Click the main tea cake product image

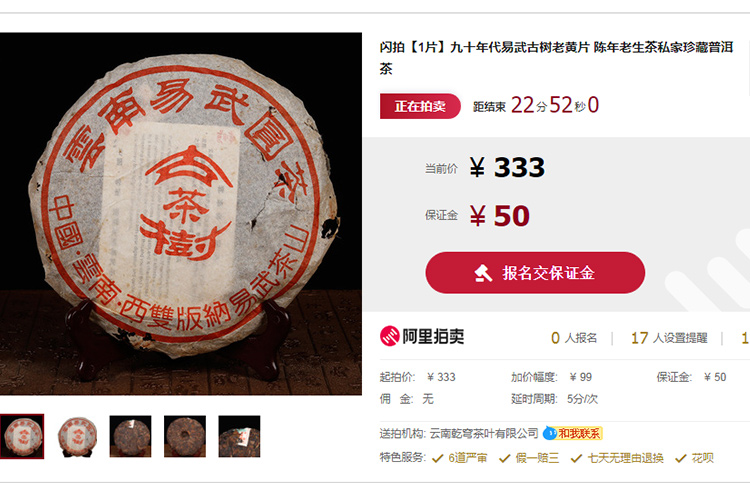click(x=180, y=213)
